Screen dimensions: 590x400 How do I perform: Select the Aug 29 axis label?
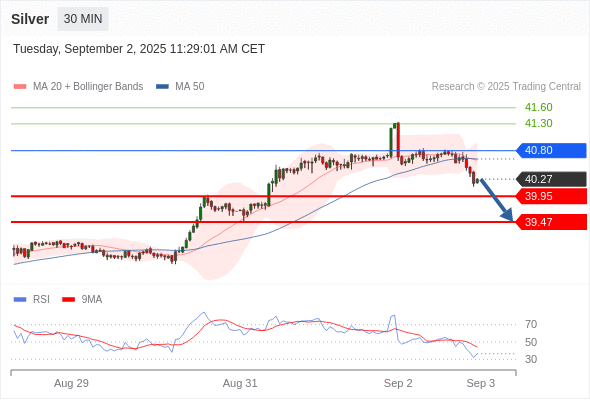click(x=71, y=383)
